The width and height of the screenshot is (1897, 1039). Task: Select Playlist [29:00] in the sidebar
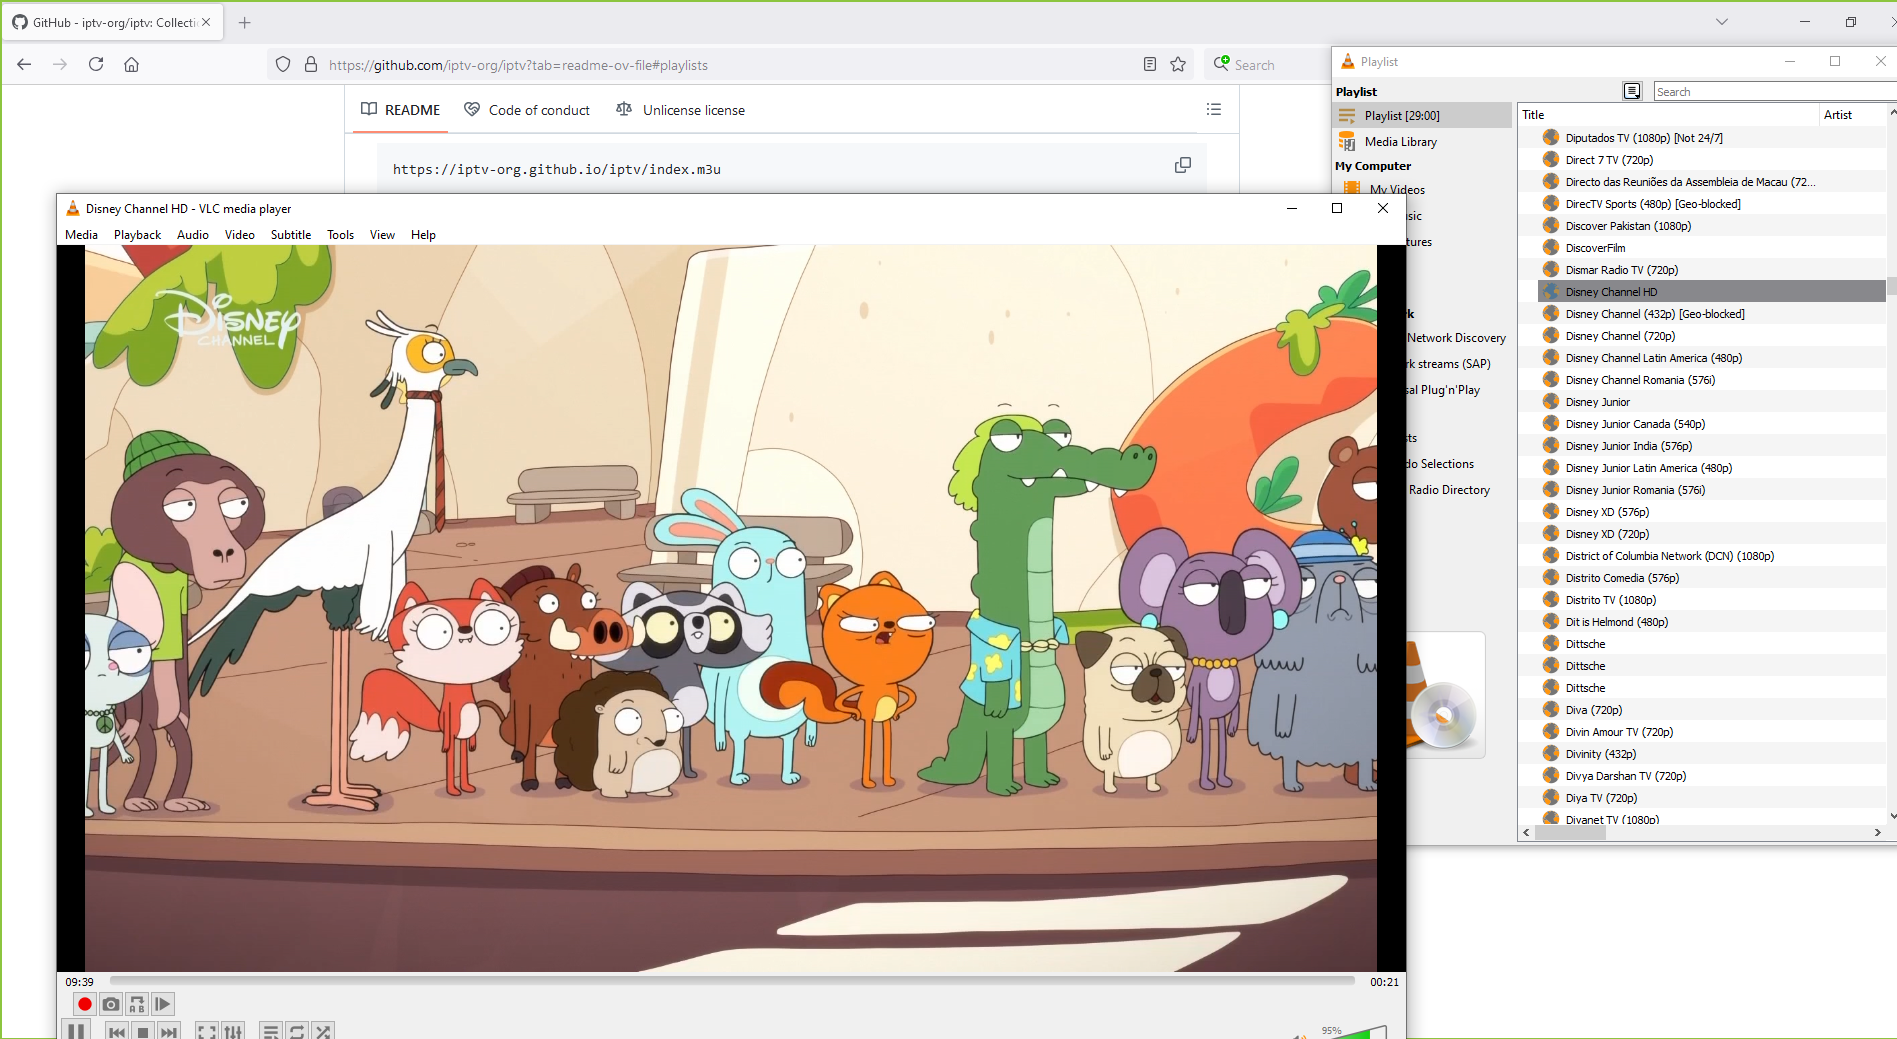[x=1424, y=116]
